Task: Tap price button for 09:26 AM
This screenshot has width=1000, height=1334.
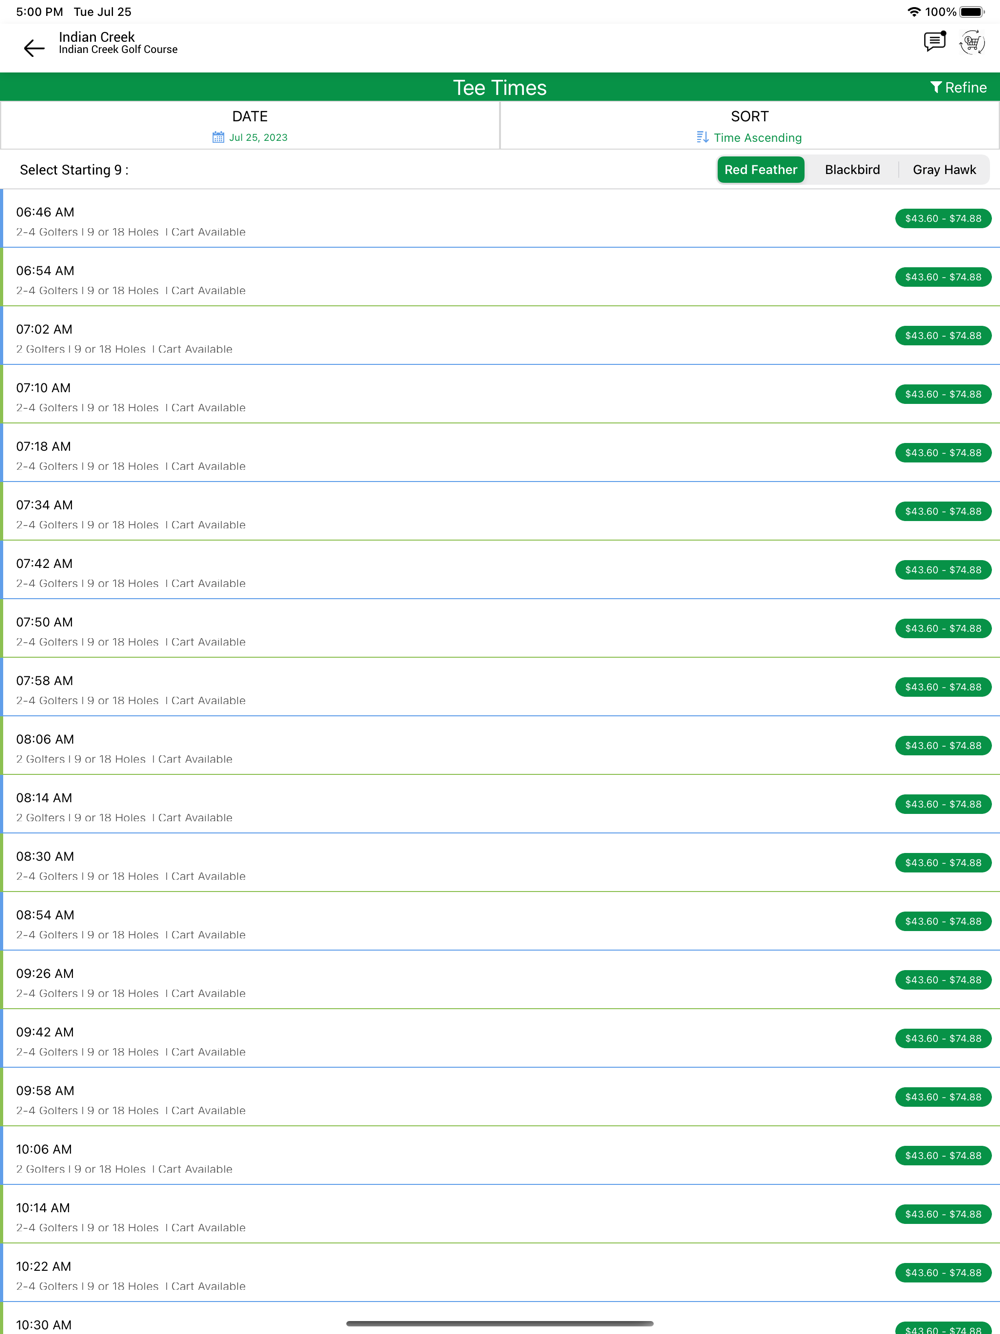Action: click(x=943, y=980)
